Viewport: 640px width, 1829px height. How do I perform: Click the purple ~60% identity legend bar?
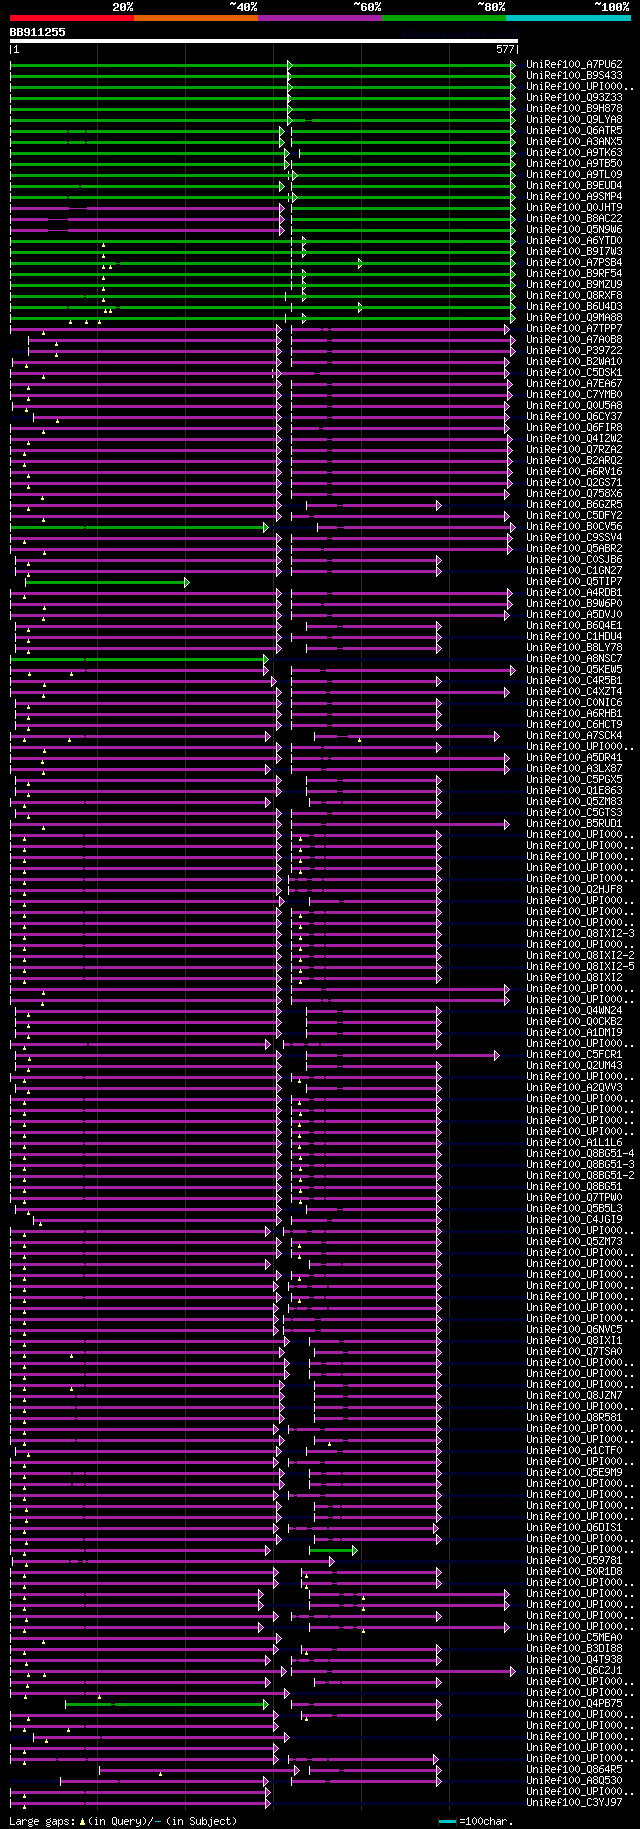coord(319,18)
